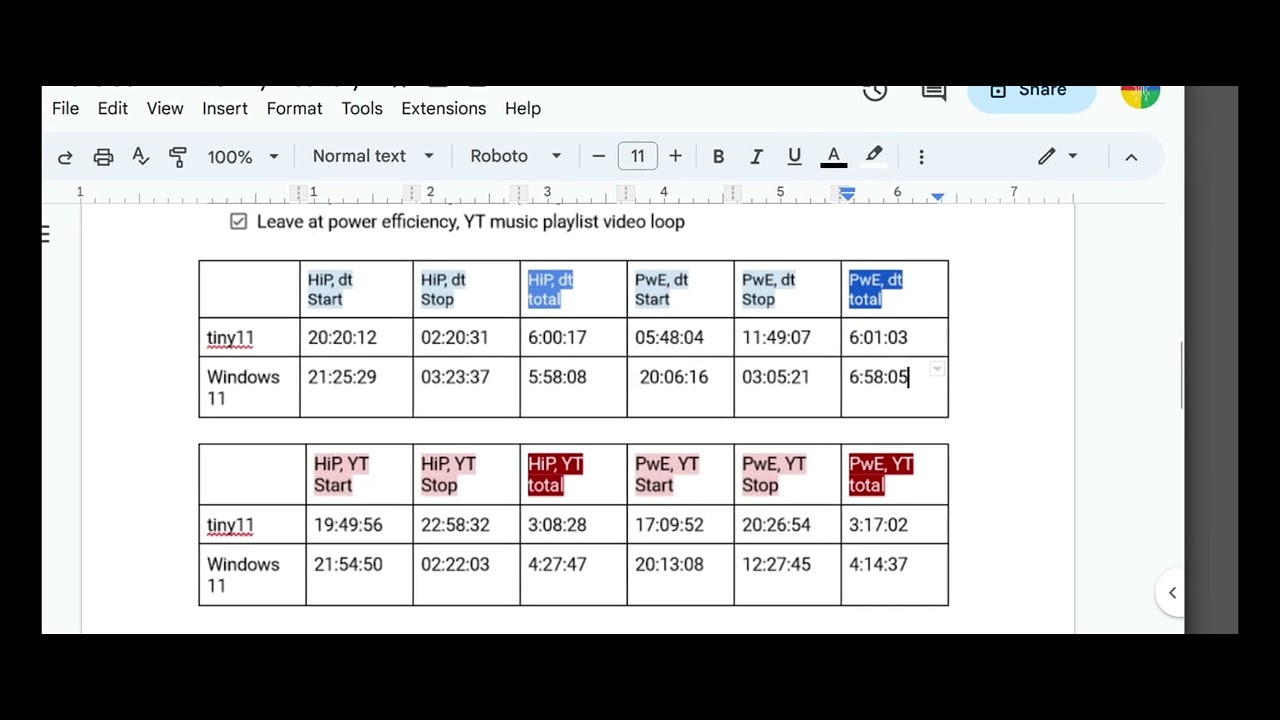Print the document with printer icon
The image size is (1280, 720).
click(x=103, y=157)
